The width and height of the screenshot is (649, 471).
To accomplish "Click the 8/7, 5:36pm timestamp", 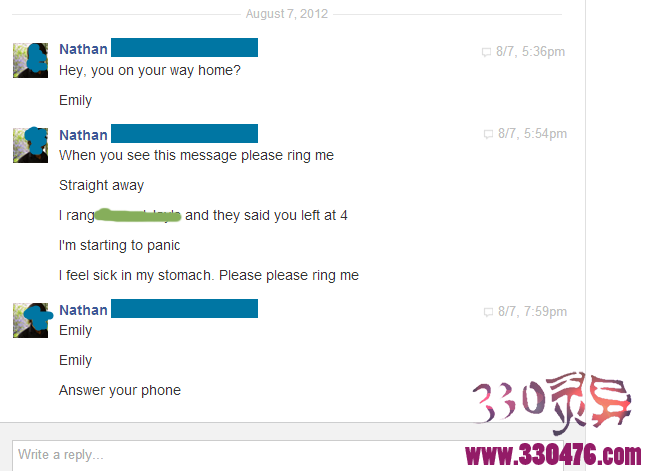I will [x=530, y=51].
